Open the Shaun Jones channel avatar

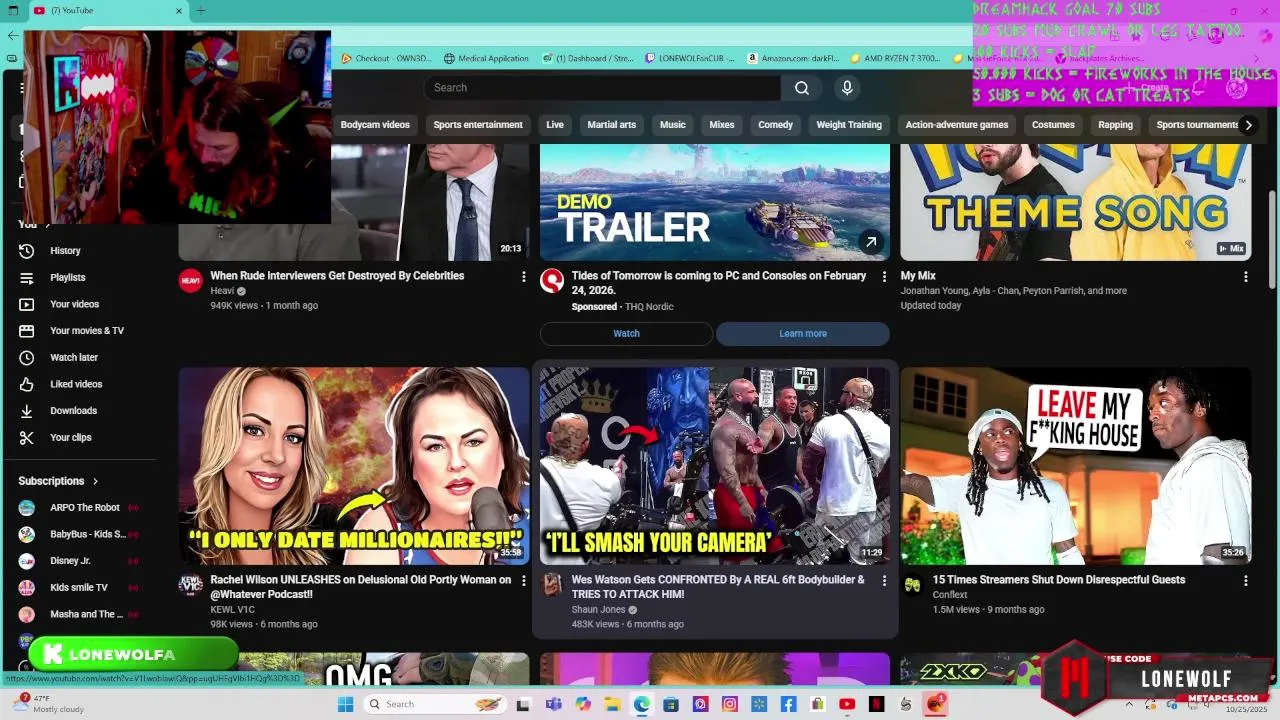pos(551,585)
